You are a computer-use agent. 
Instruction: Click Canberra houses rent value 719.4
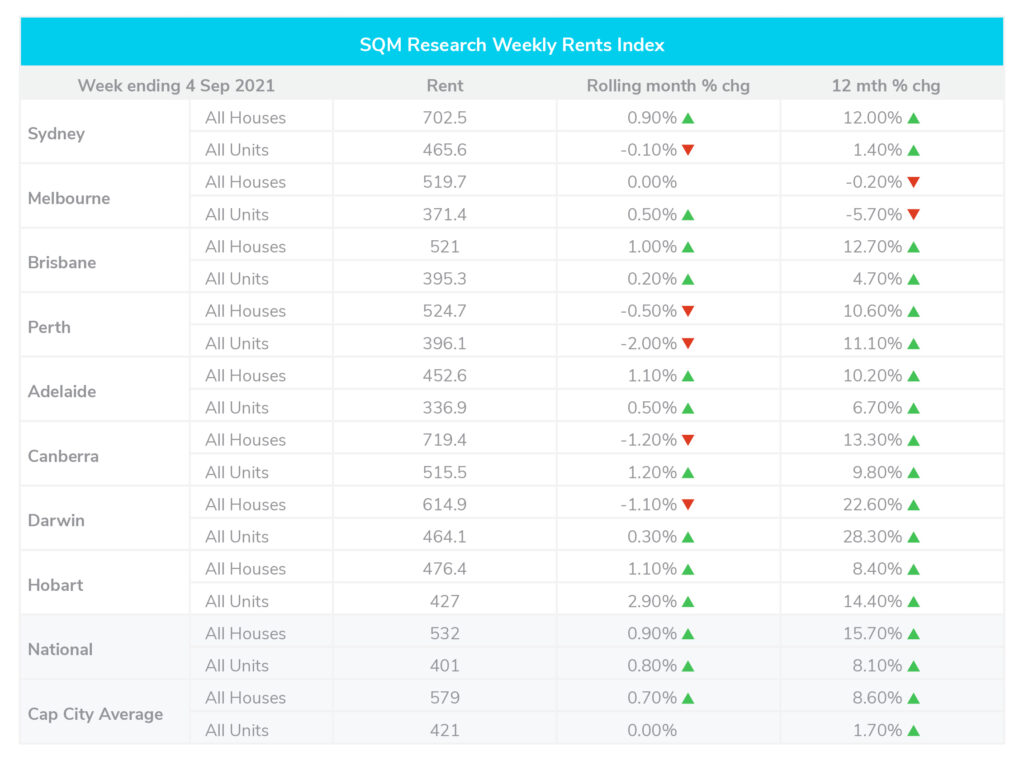click(444, 440)
